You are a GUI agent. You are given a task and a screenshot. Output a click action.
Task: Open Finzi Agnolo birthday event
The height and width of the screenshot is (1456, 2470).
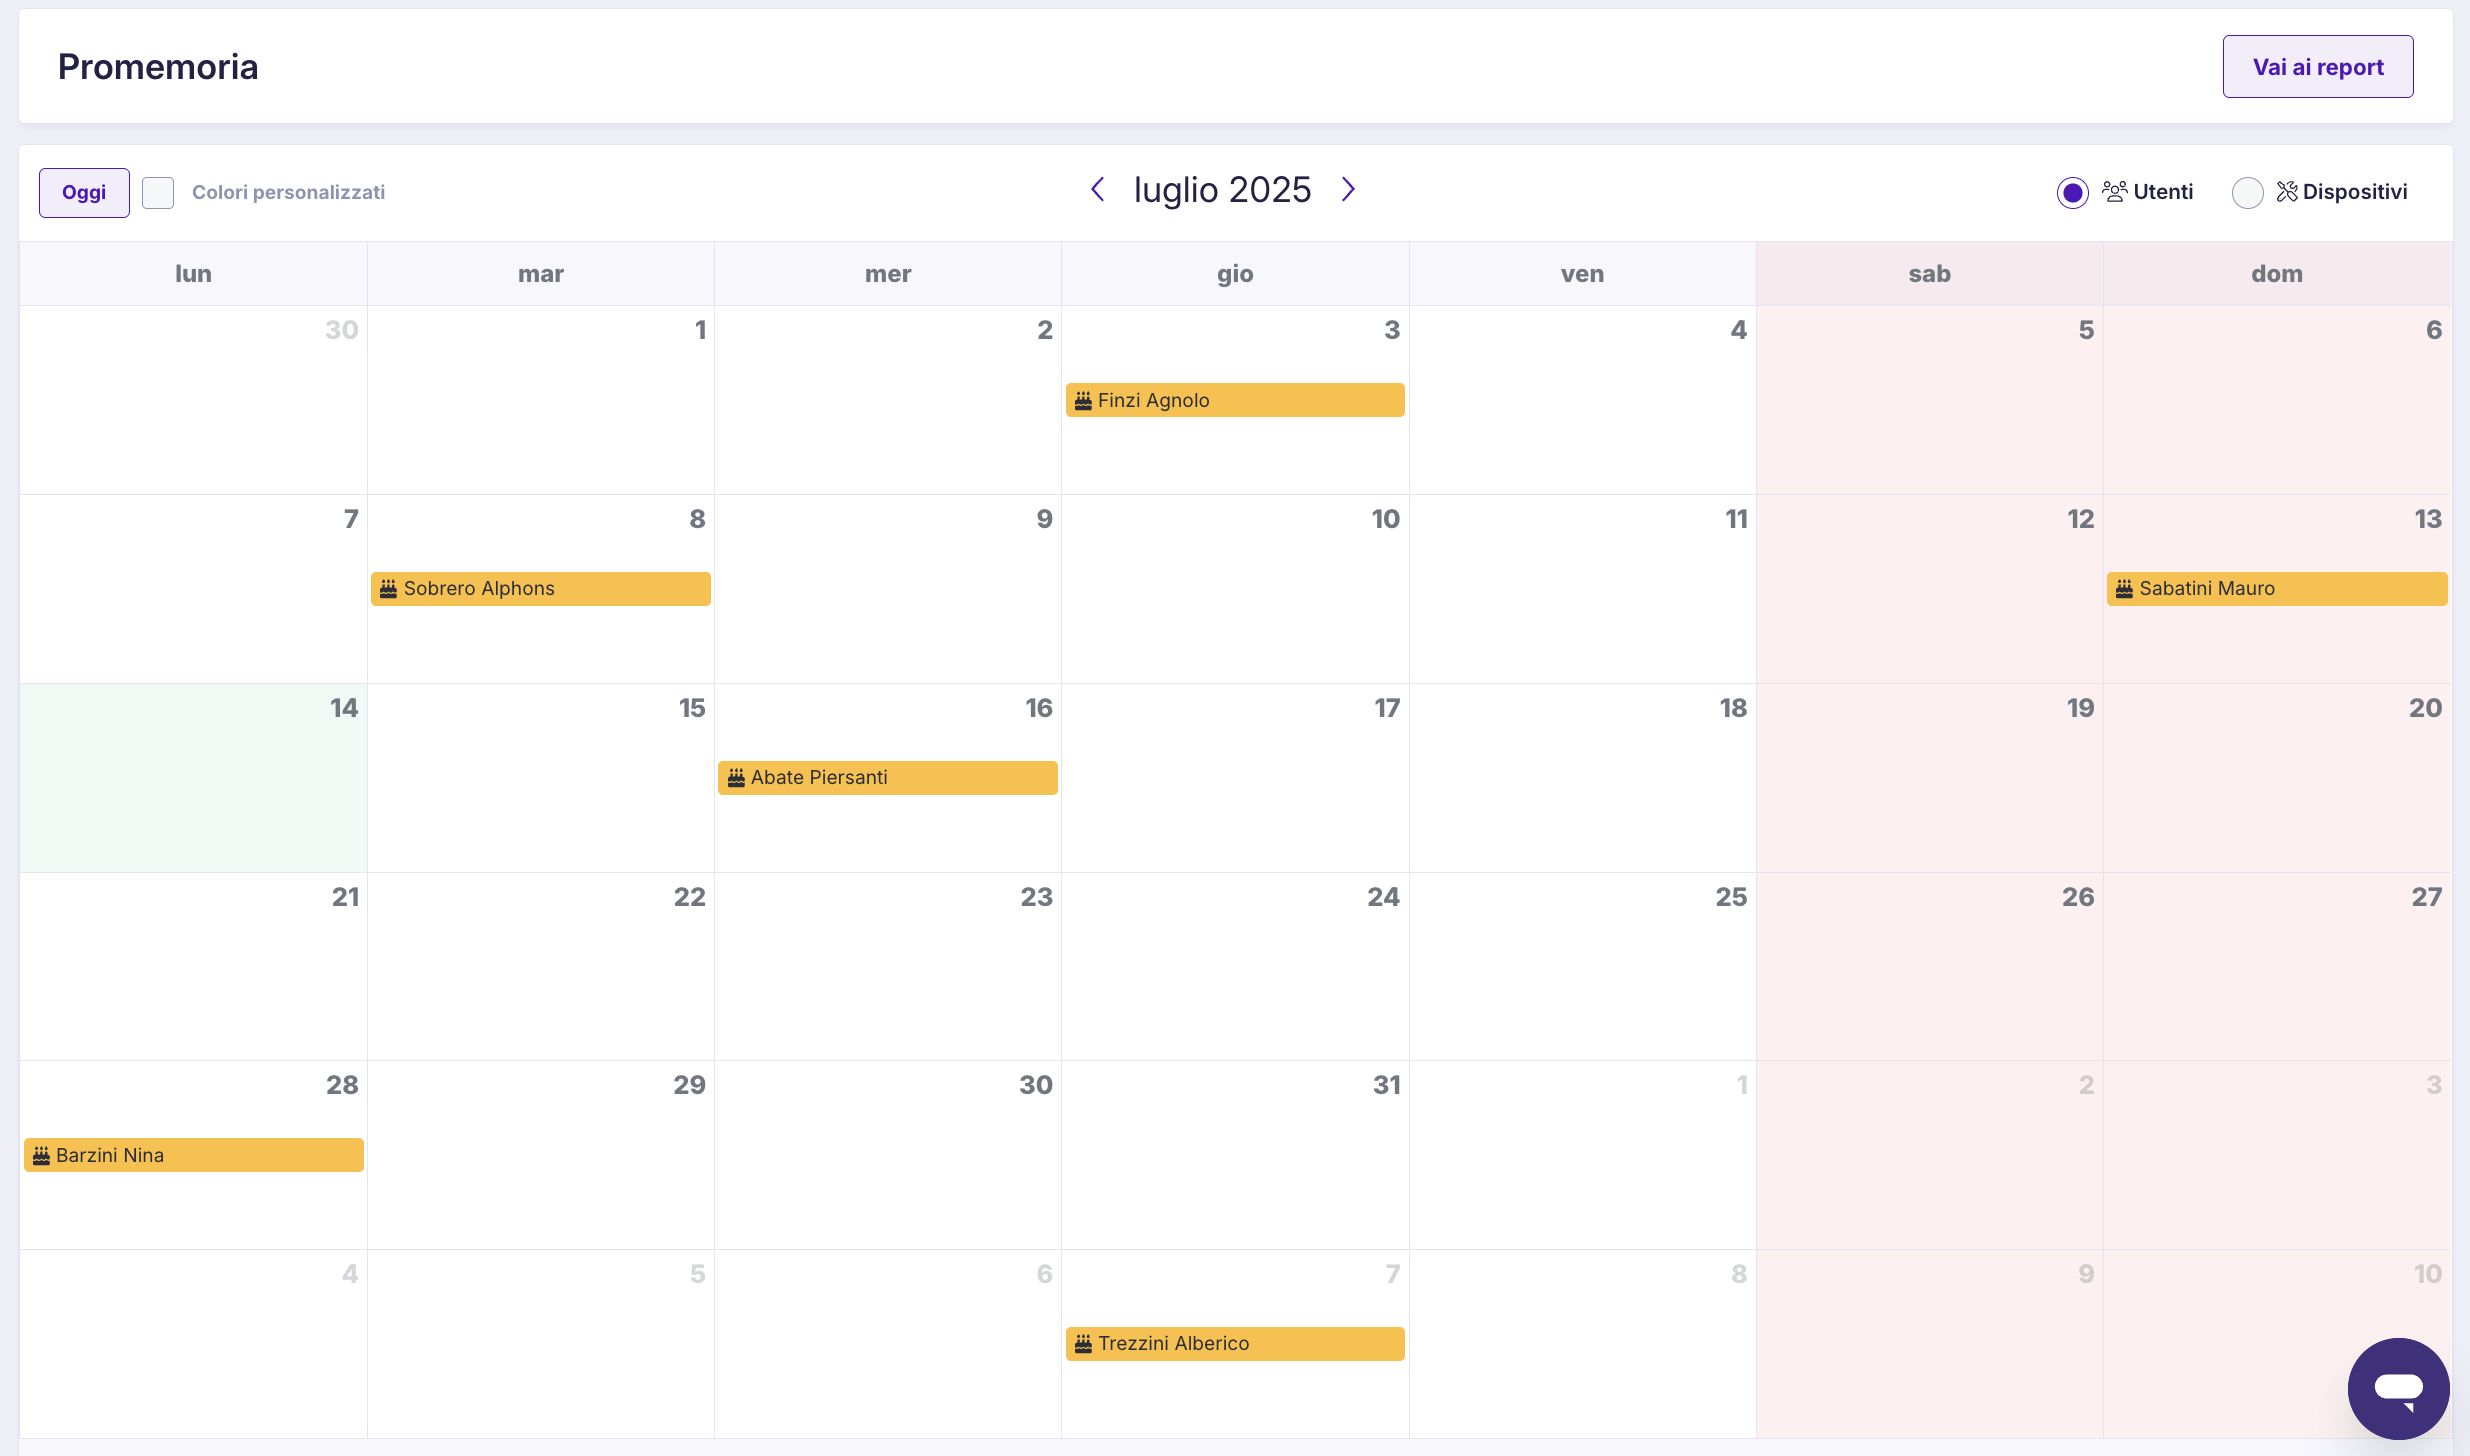1235,400
